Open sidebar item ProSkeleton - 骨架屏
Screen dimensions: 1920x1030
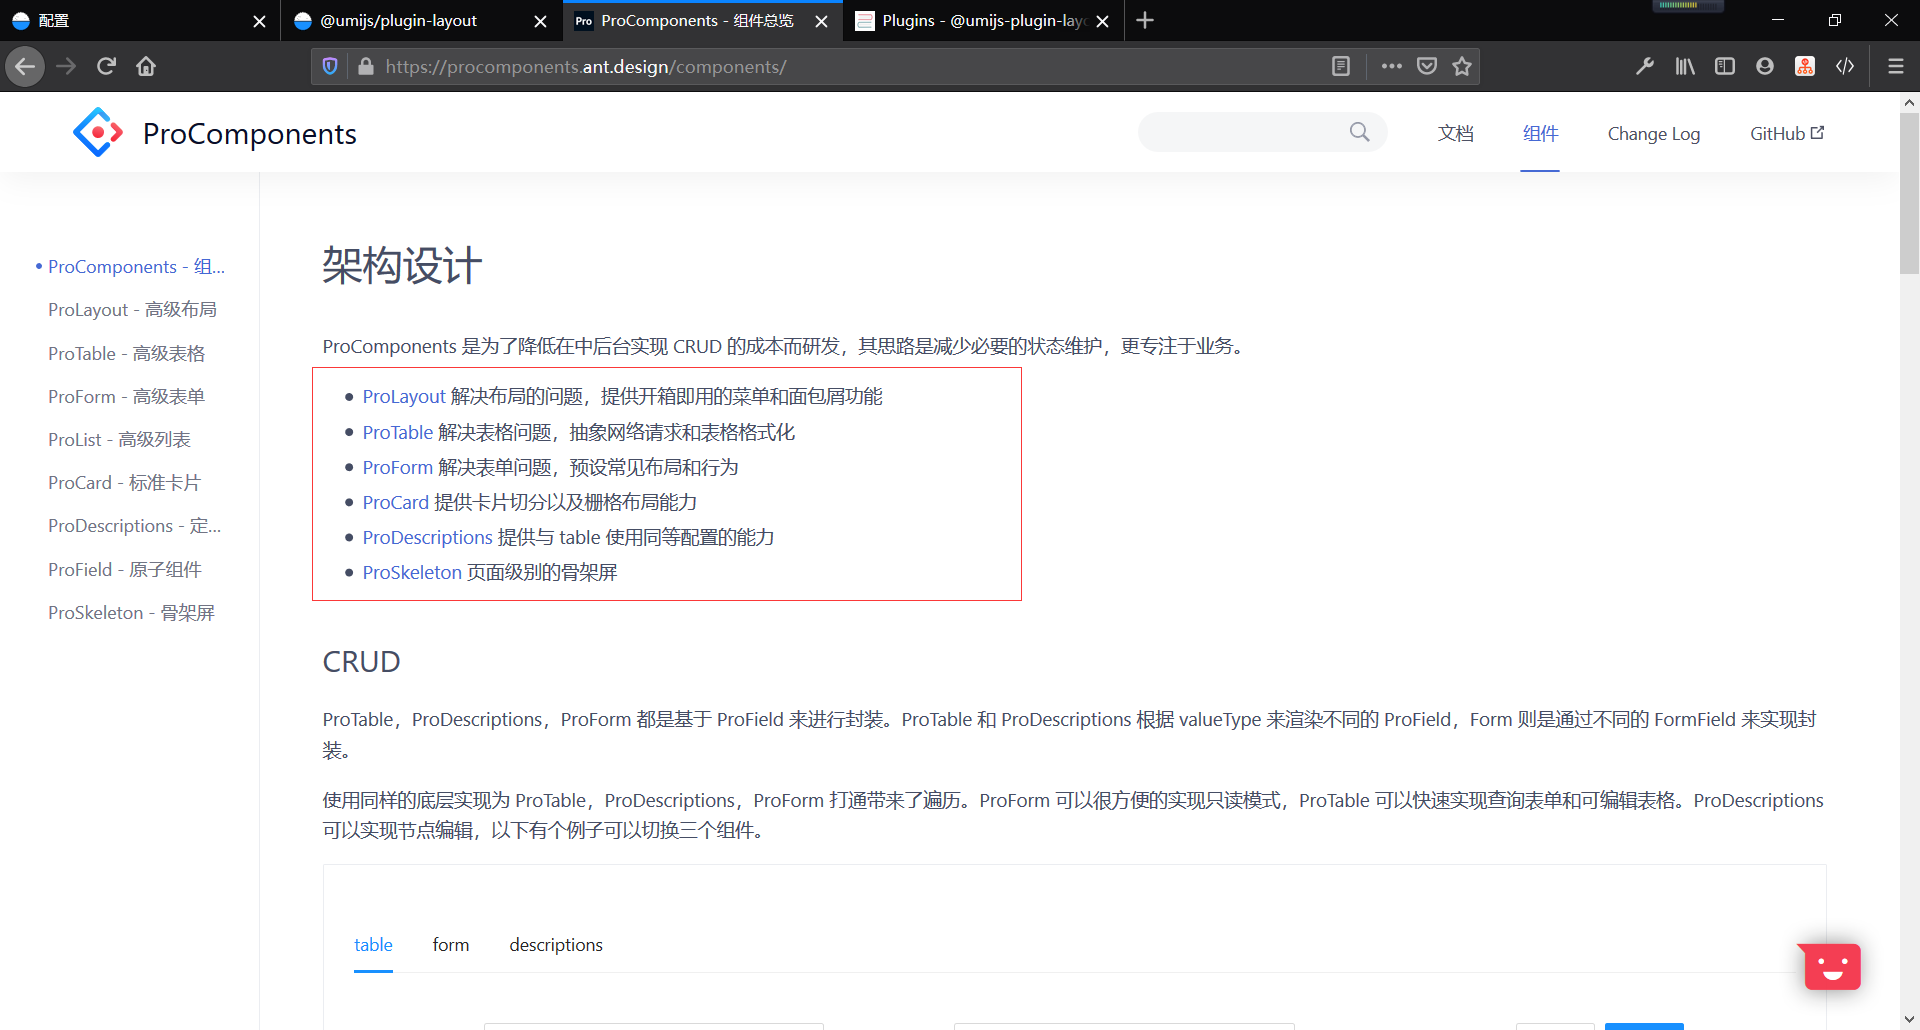[x=131, y=613]
